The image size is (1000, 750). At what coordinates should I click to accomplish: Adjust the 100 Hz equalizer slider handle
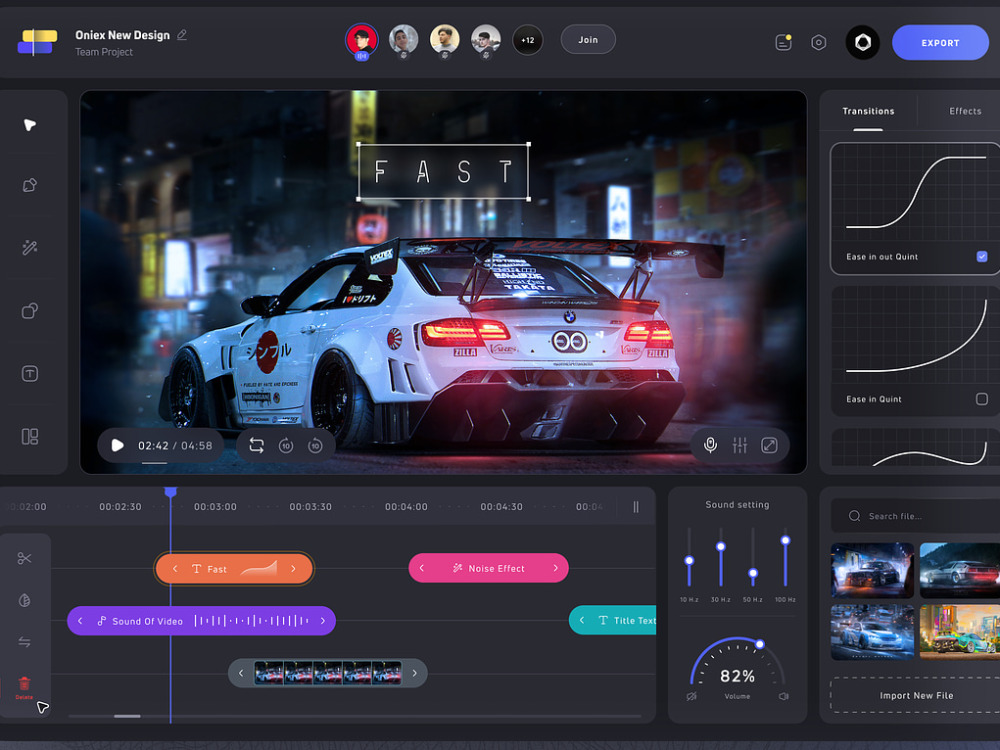click(786, 540)
